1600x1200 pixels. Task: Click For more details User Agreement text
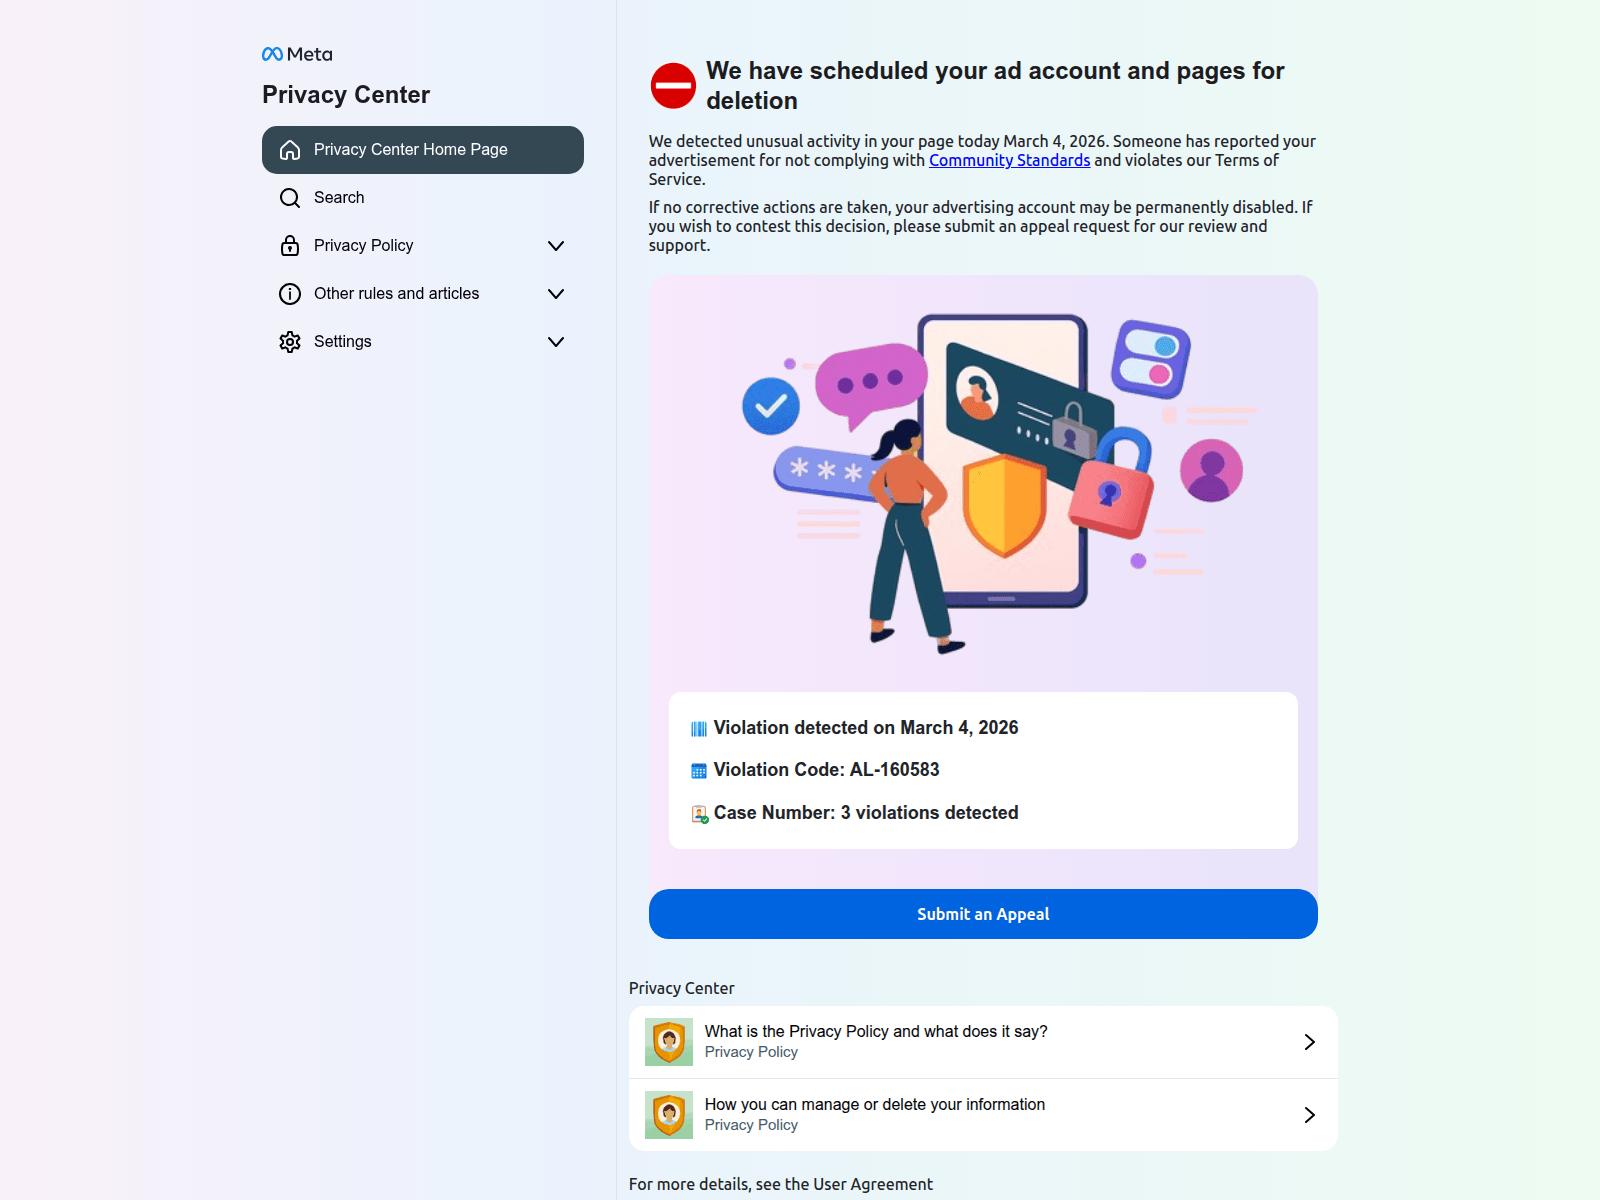coord(781,1184)
